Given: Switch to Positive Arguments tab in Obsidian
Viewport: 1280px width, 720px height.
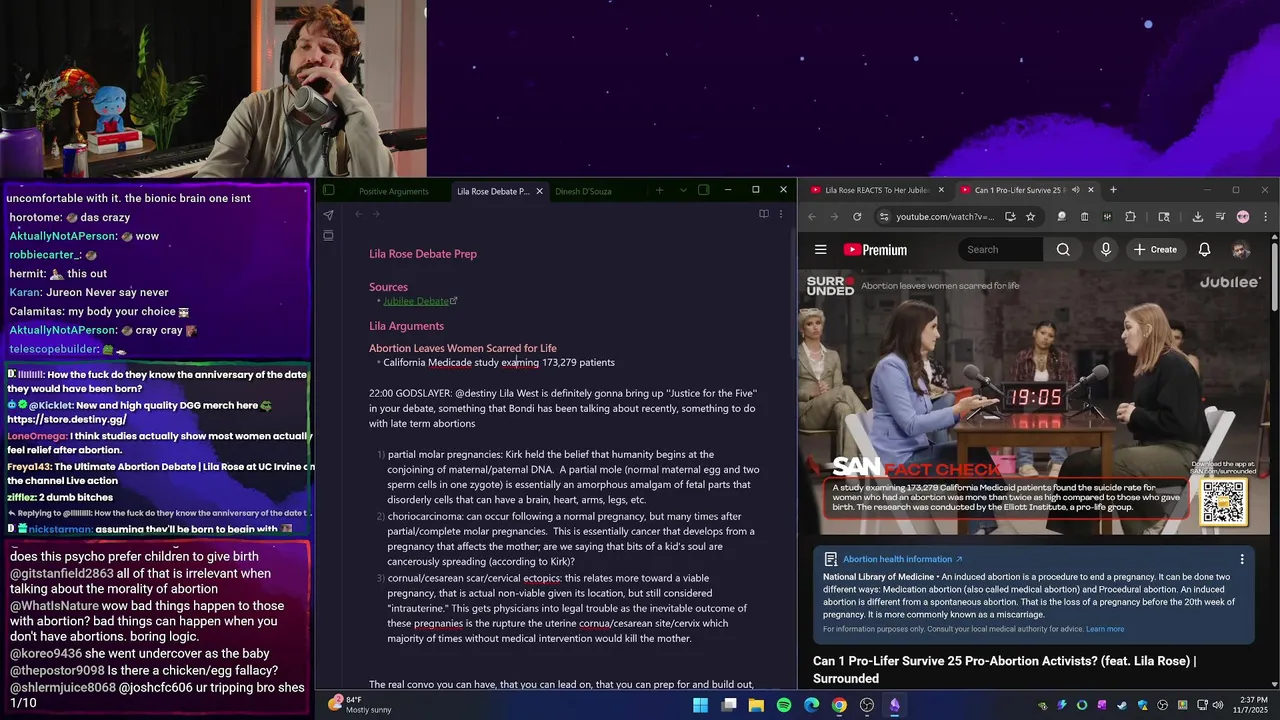Looking at the screenshot, I should [394, 191].
